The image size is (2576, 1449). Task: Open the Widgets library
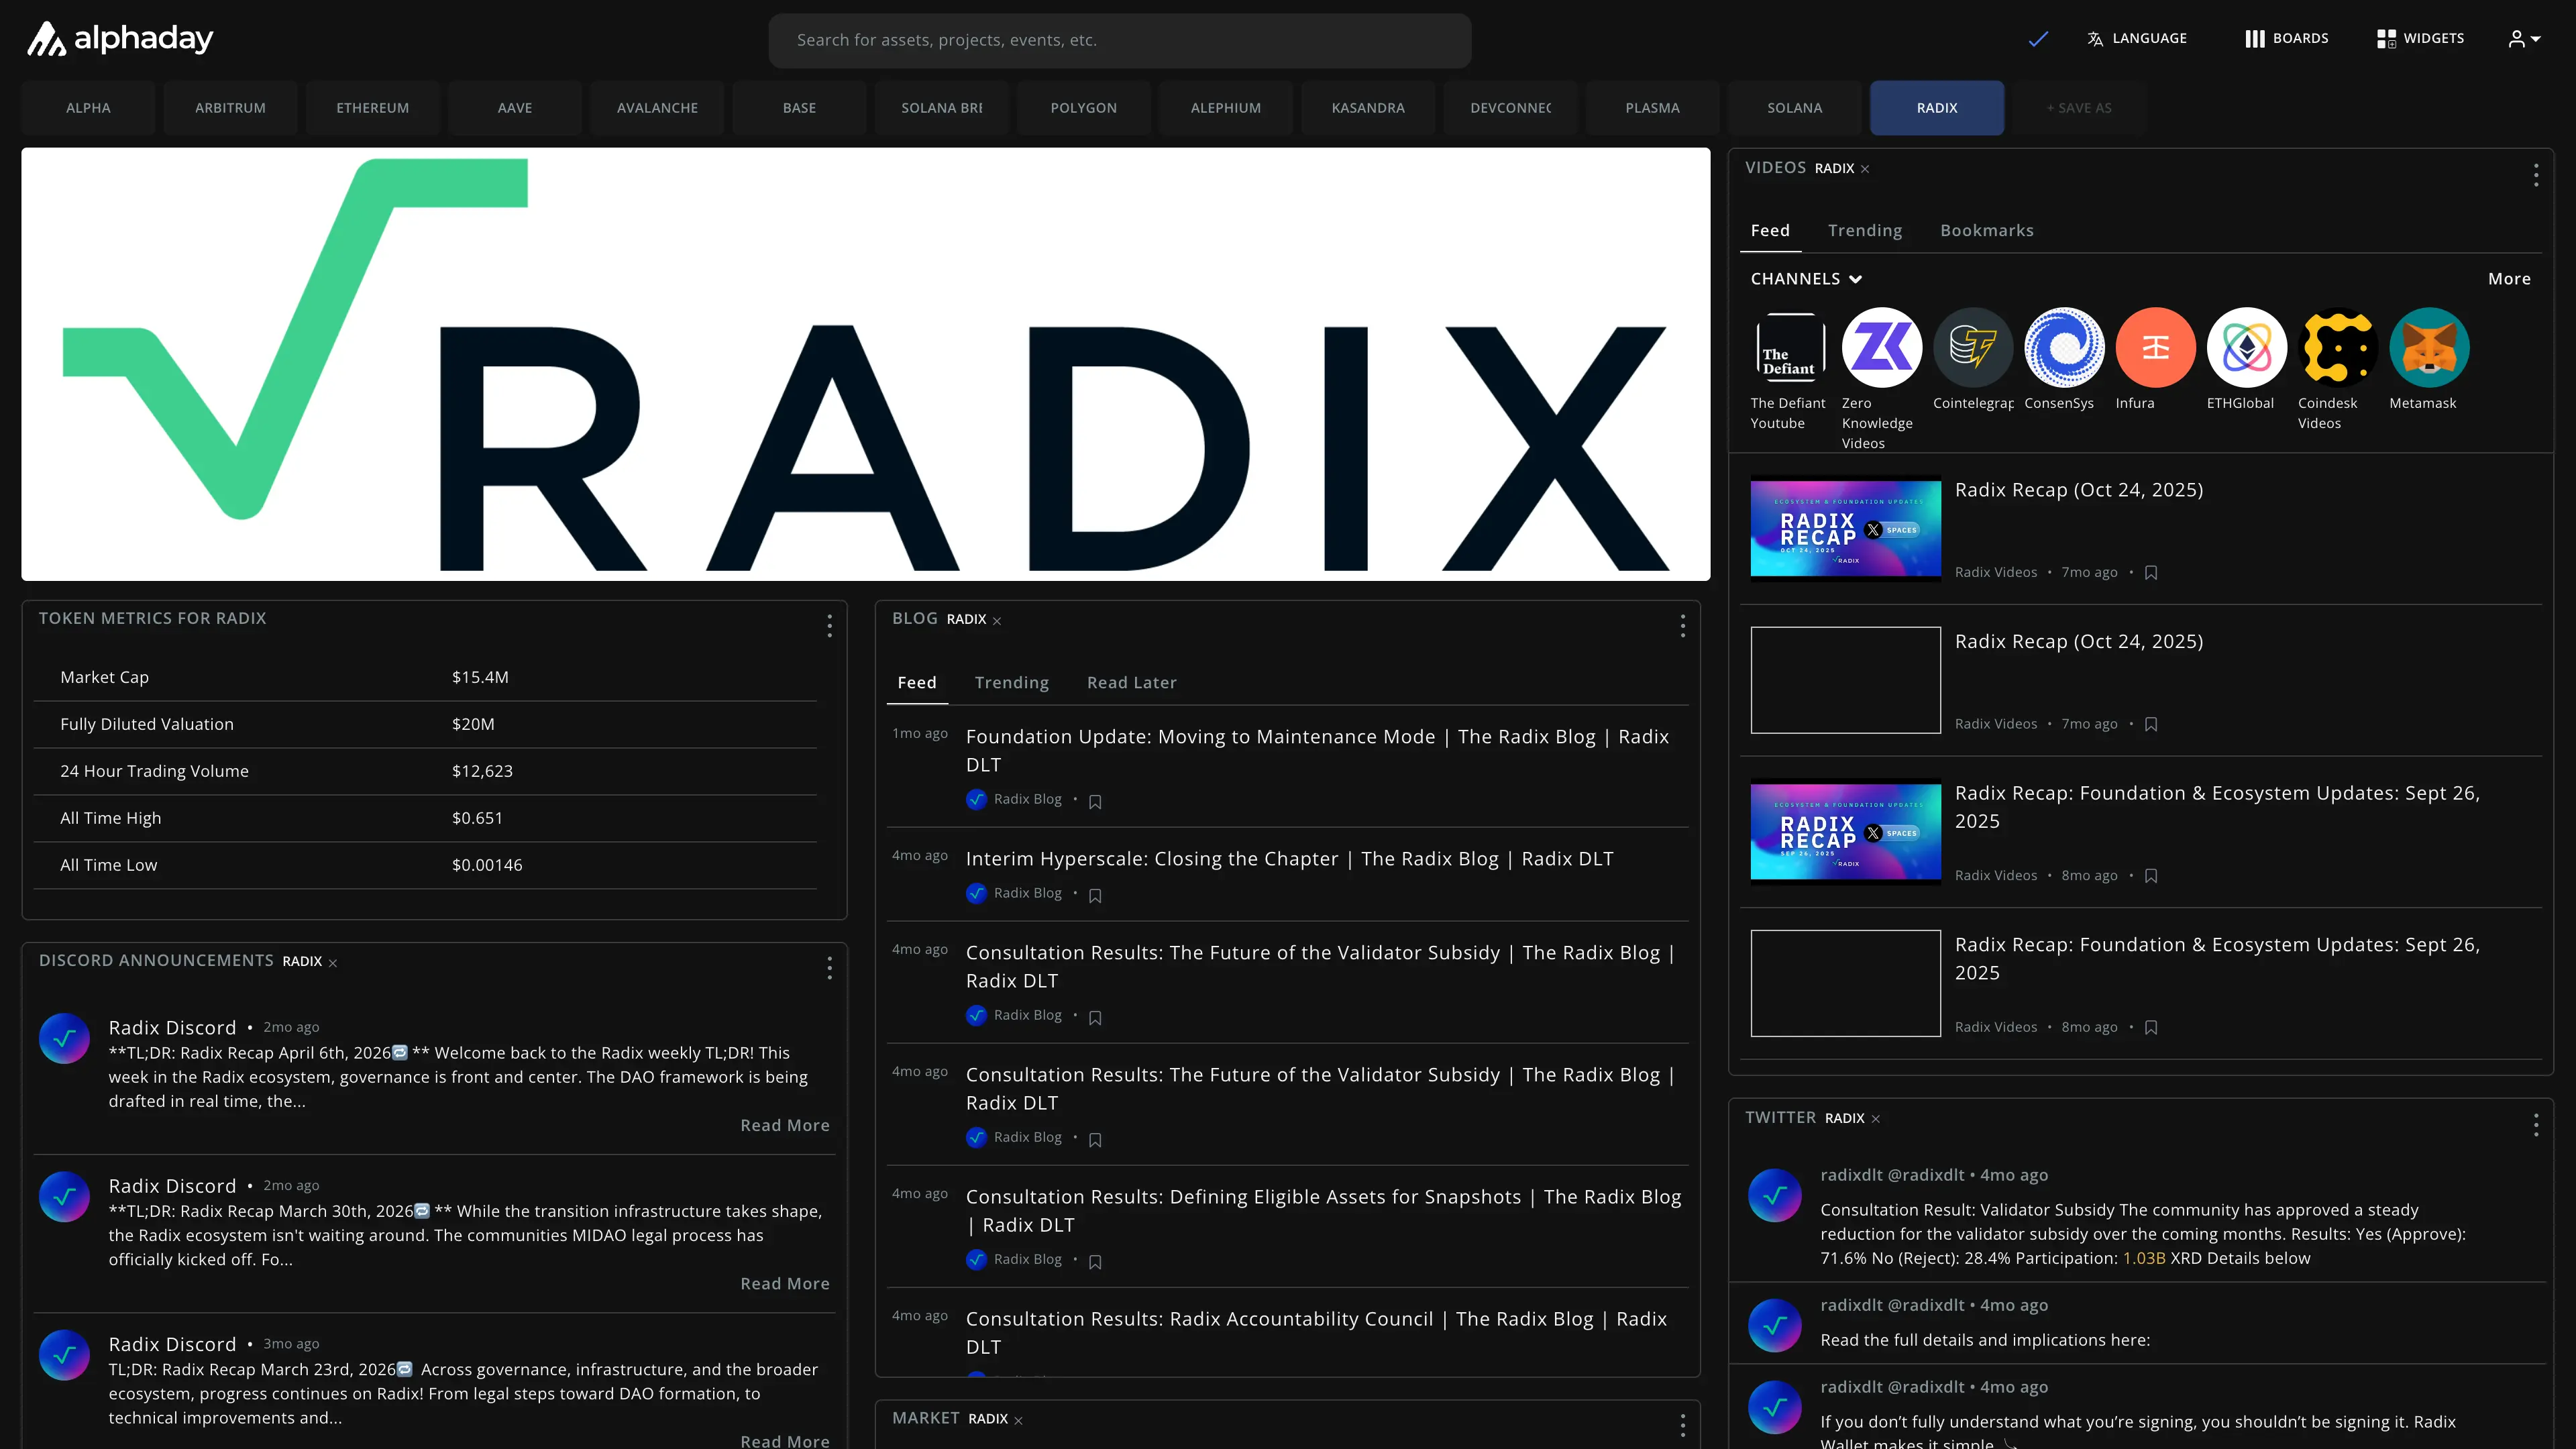(x=2420, y=39)
